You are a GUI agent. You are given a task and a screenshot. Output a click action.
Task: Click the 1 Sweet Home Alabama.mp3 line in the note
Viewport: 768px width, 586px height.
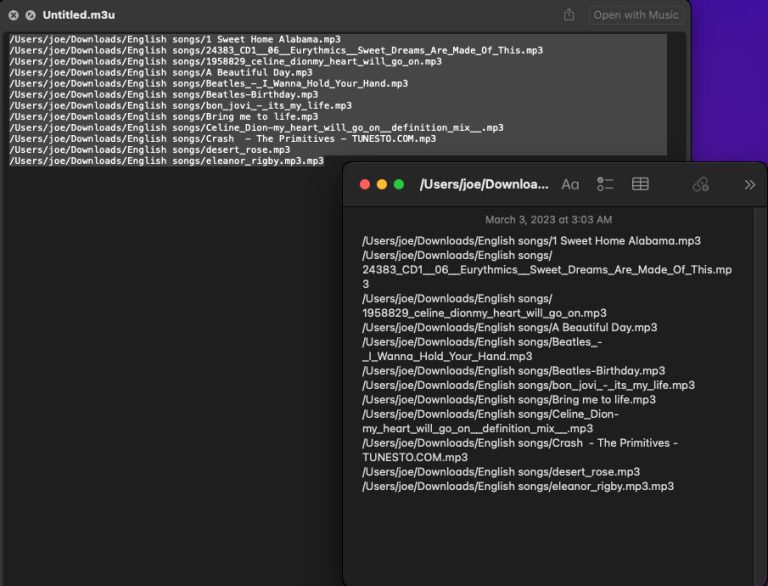(531, 241)
